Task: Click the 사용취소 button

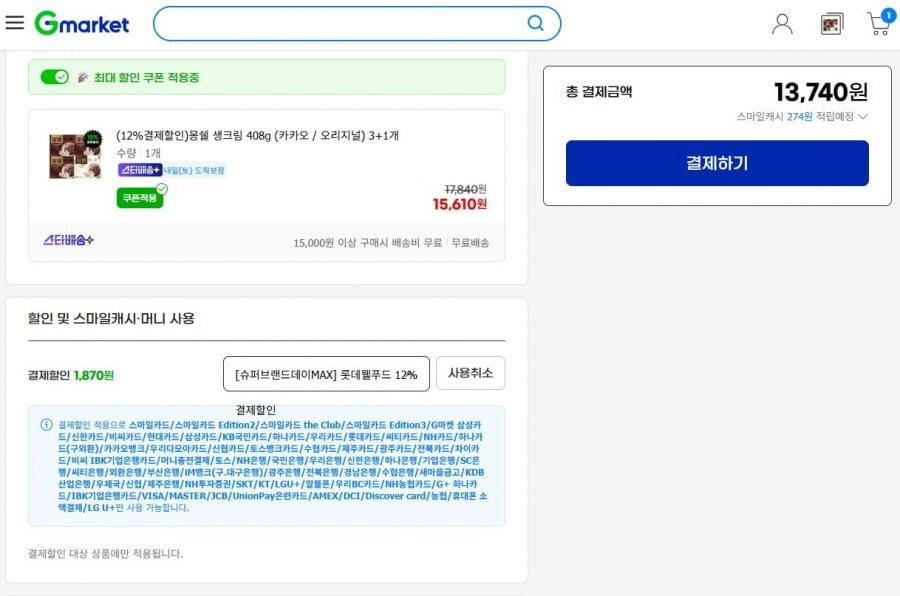Action: pyautogui.click(x=470, y=373)
